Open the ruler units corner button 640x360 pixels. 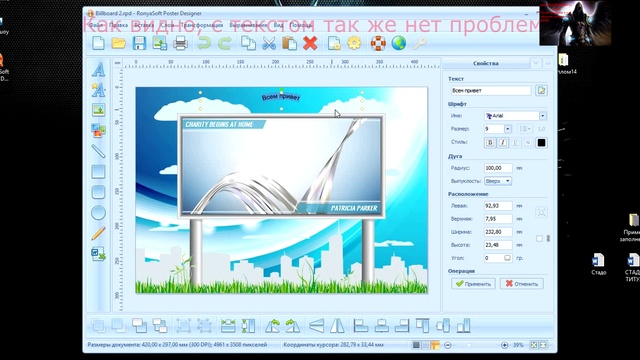pyautogui.click(x=118, y=63)
